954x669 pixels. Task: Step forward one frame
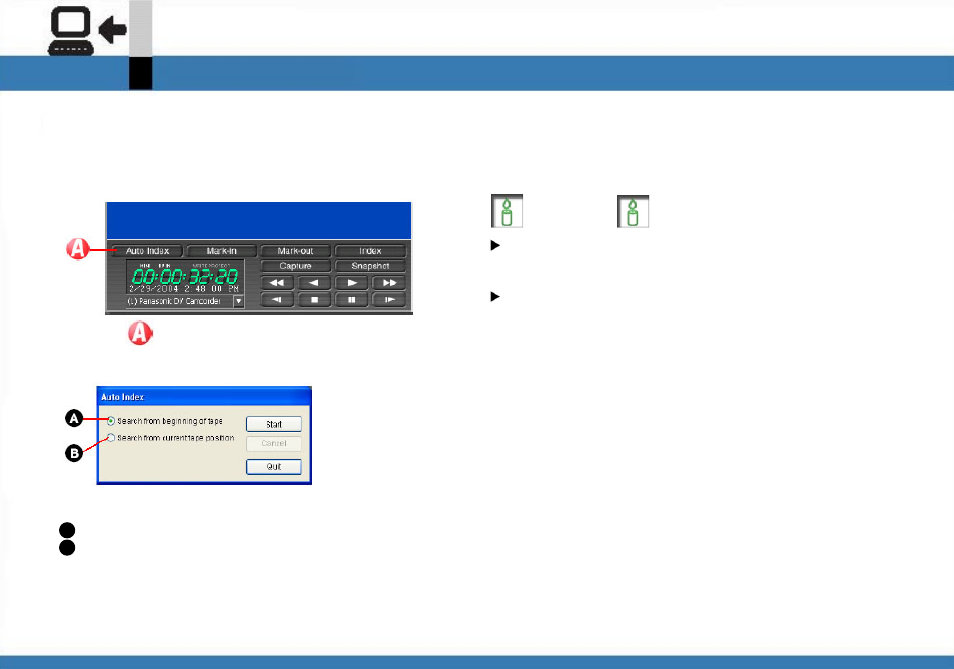[x=389, y=299]
